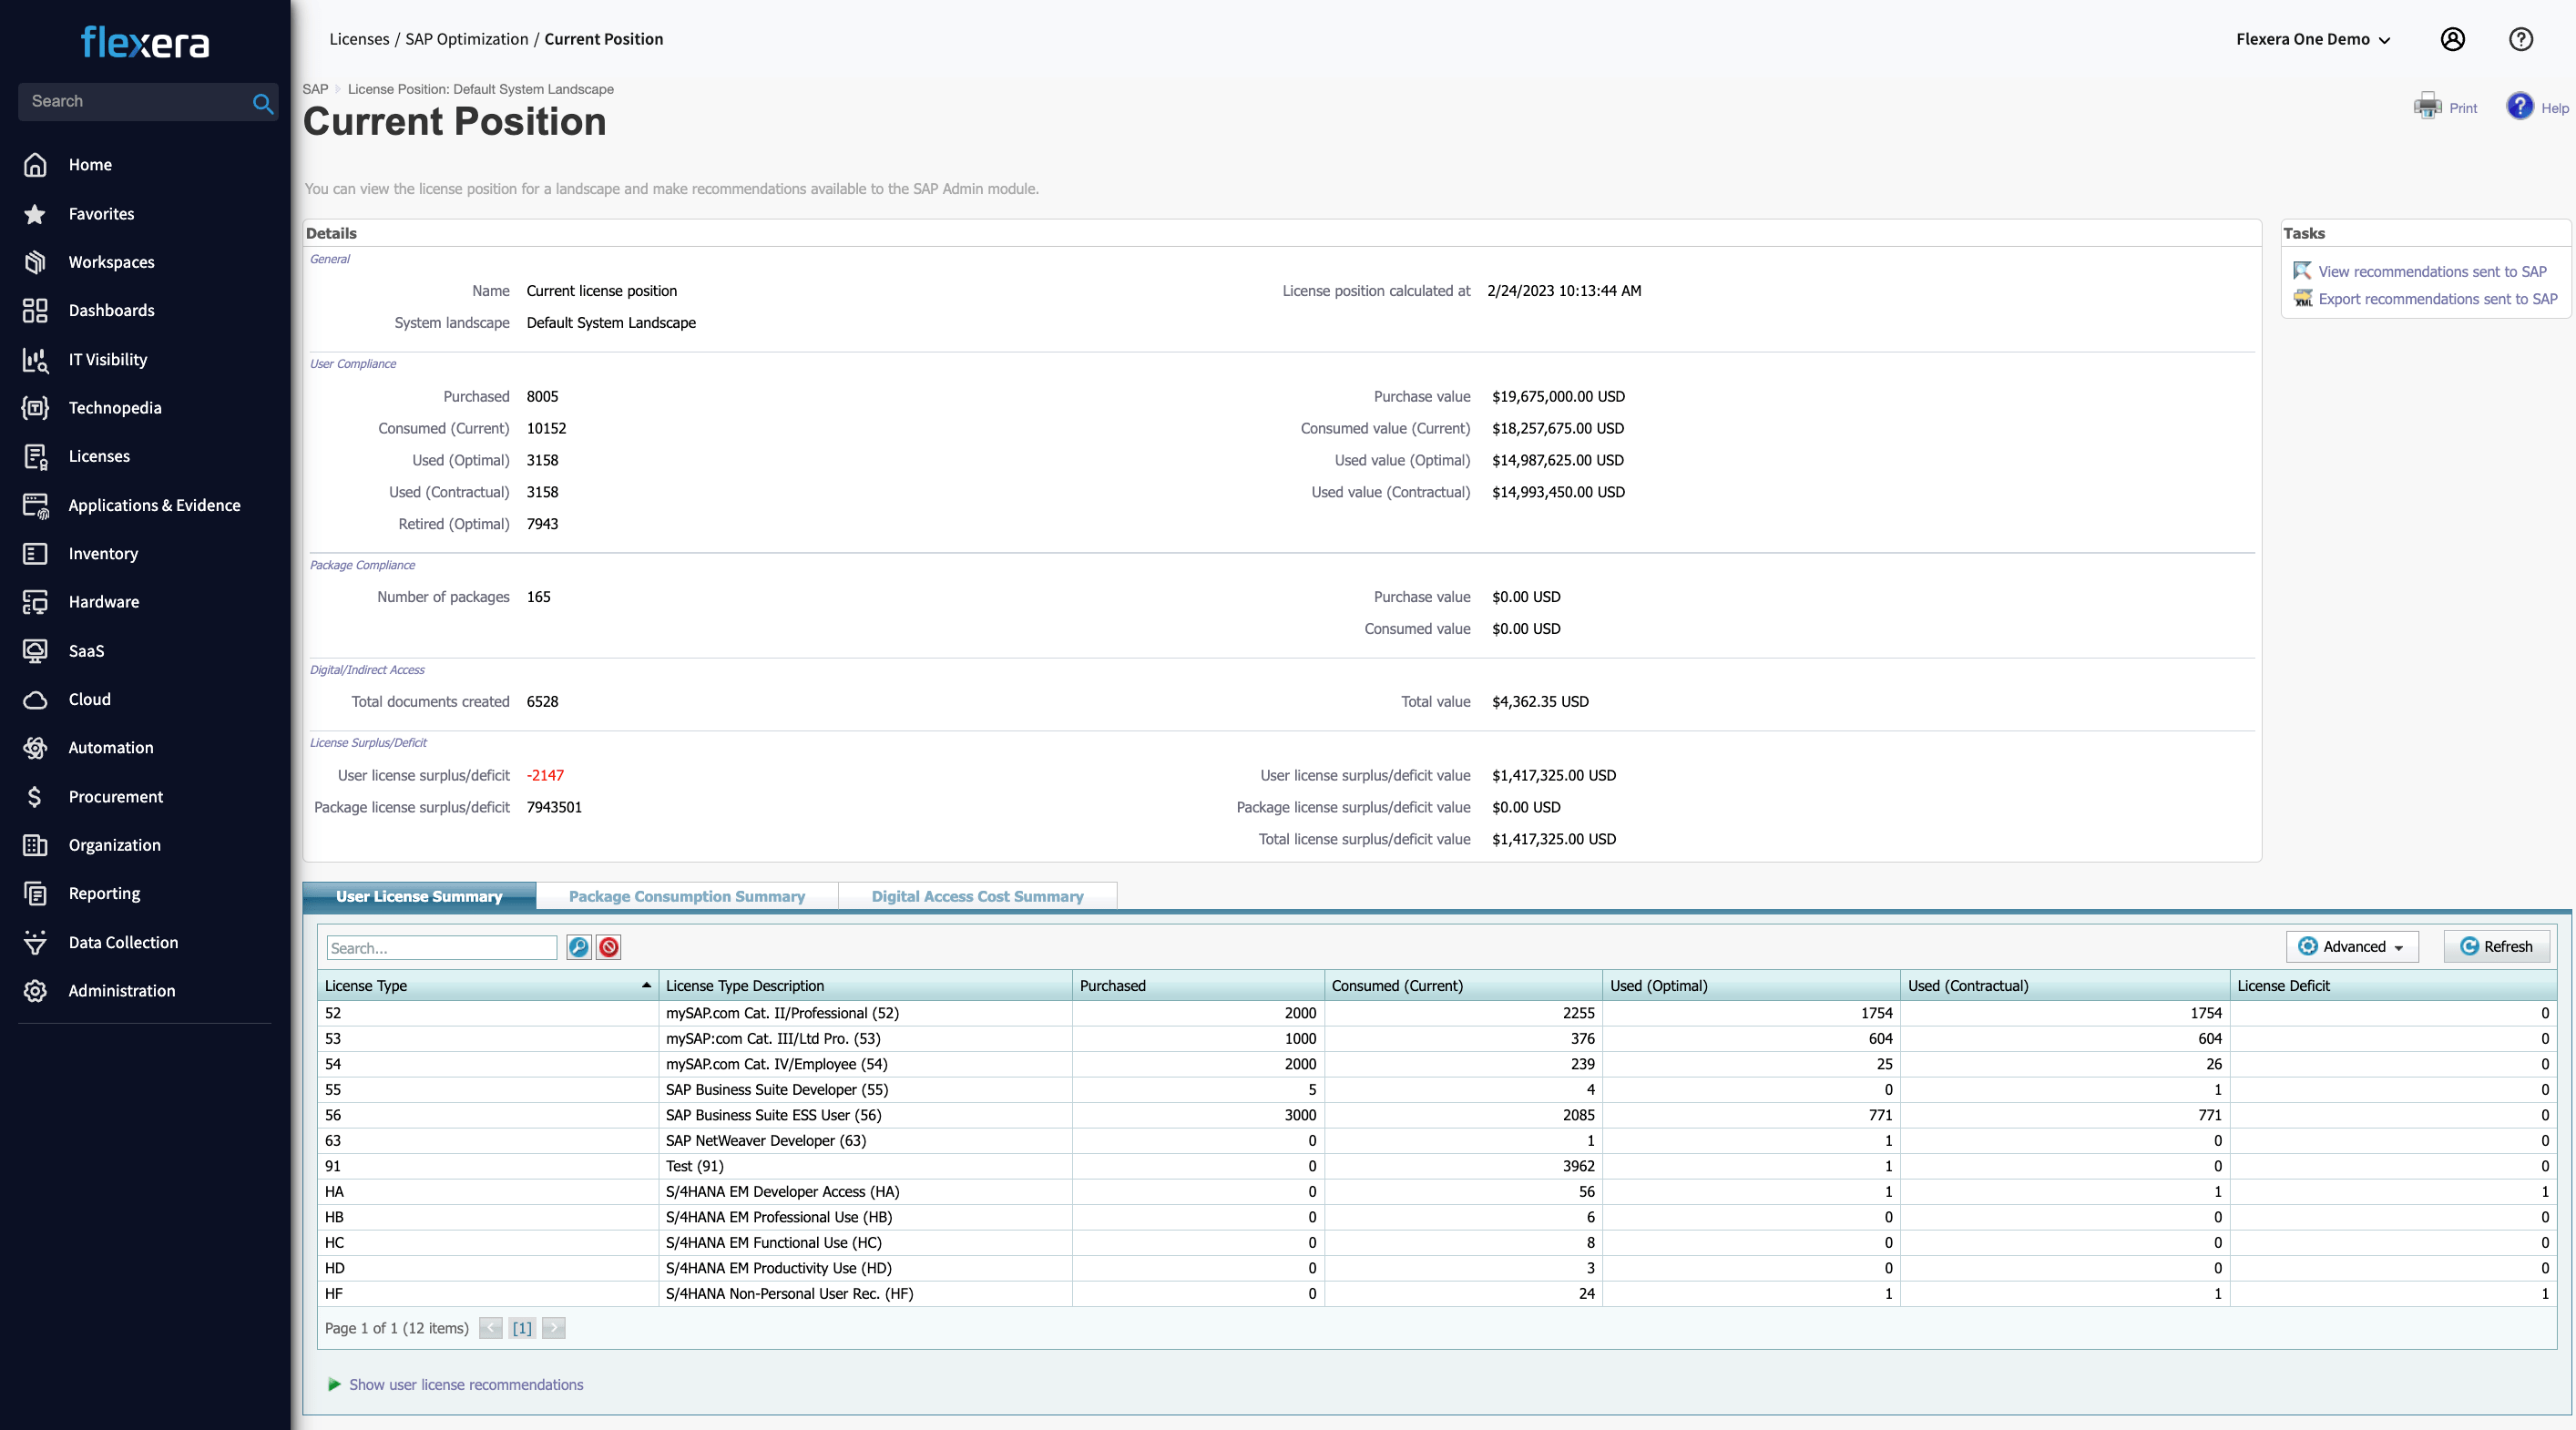This screenshot has width=2576, height=1430.
Task: Click the blue Help question icon
Action: point(2520,106)
